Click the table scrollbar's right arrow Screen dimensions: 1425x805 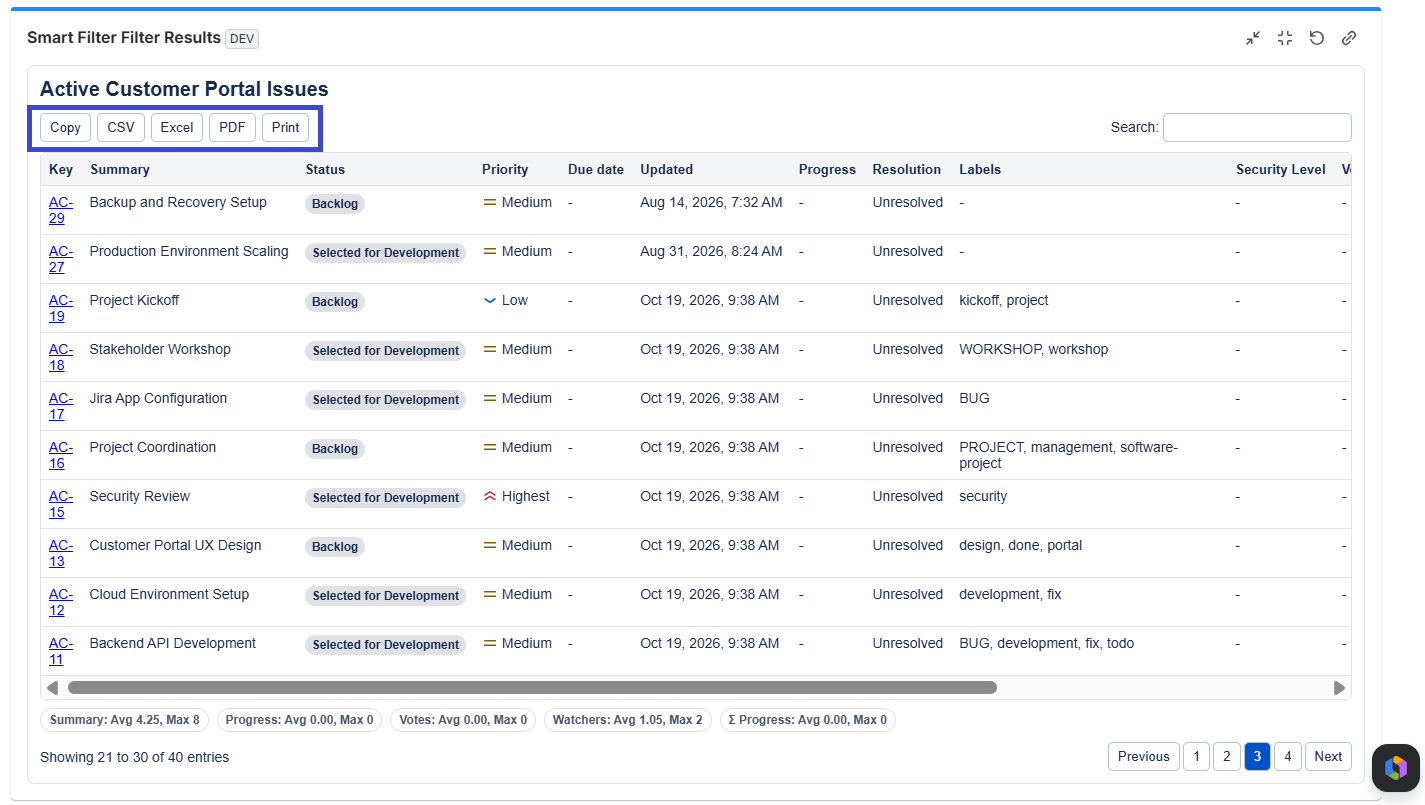1339,688
